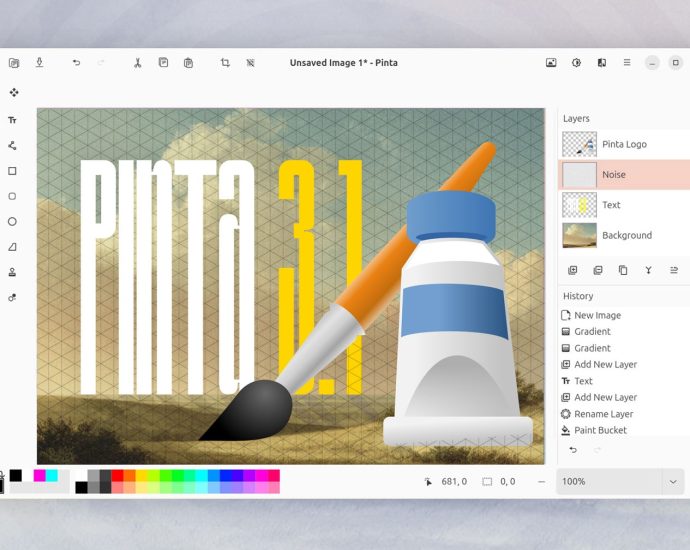690x550 pixels.
Task: Select the Text tool in toolbox
Action: click(13, 120)
